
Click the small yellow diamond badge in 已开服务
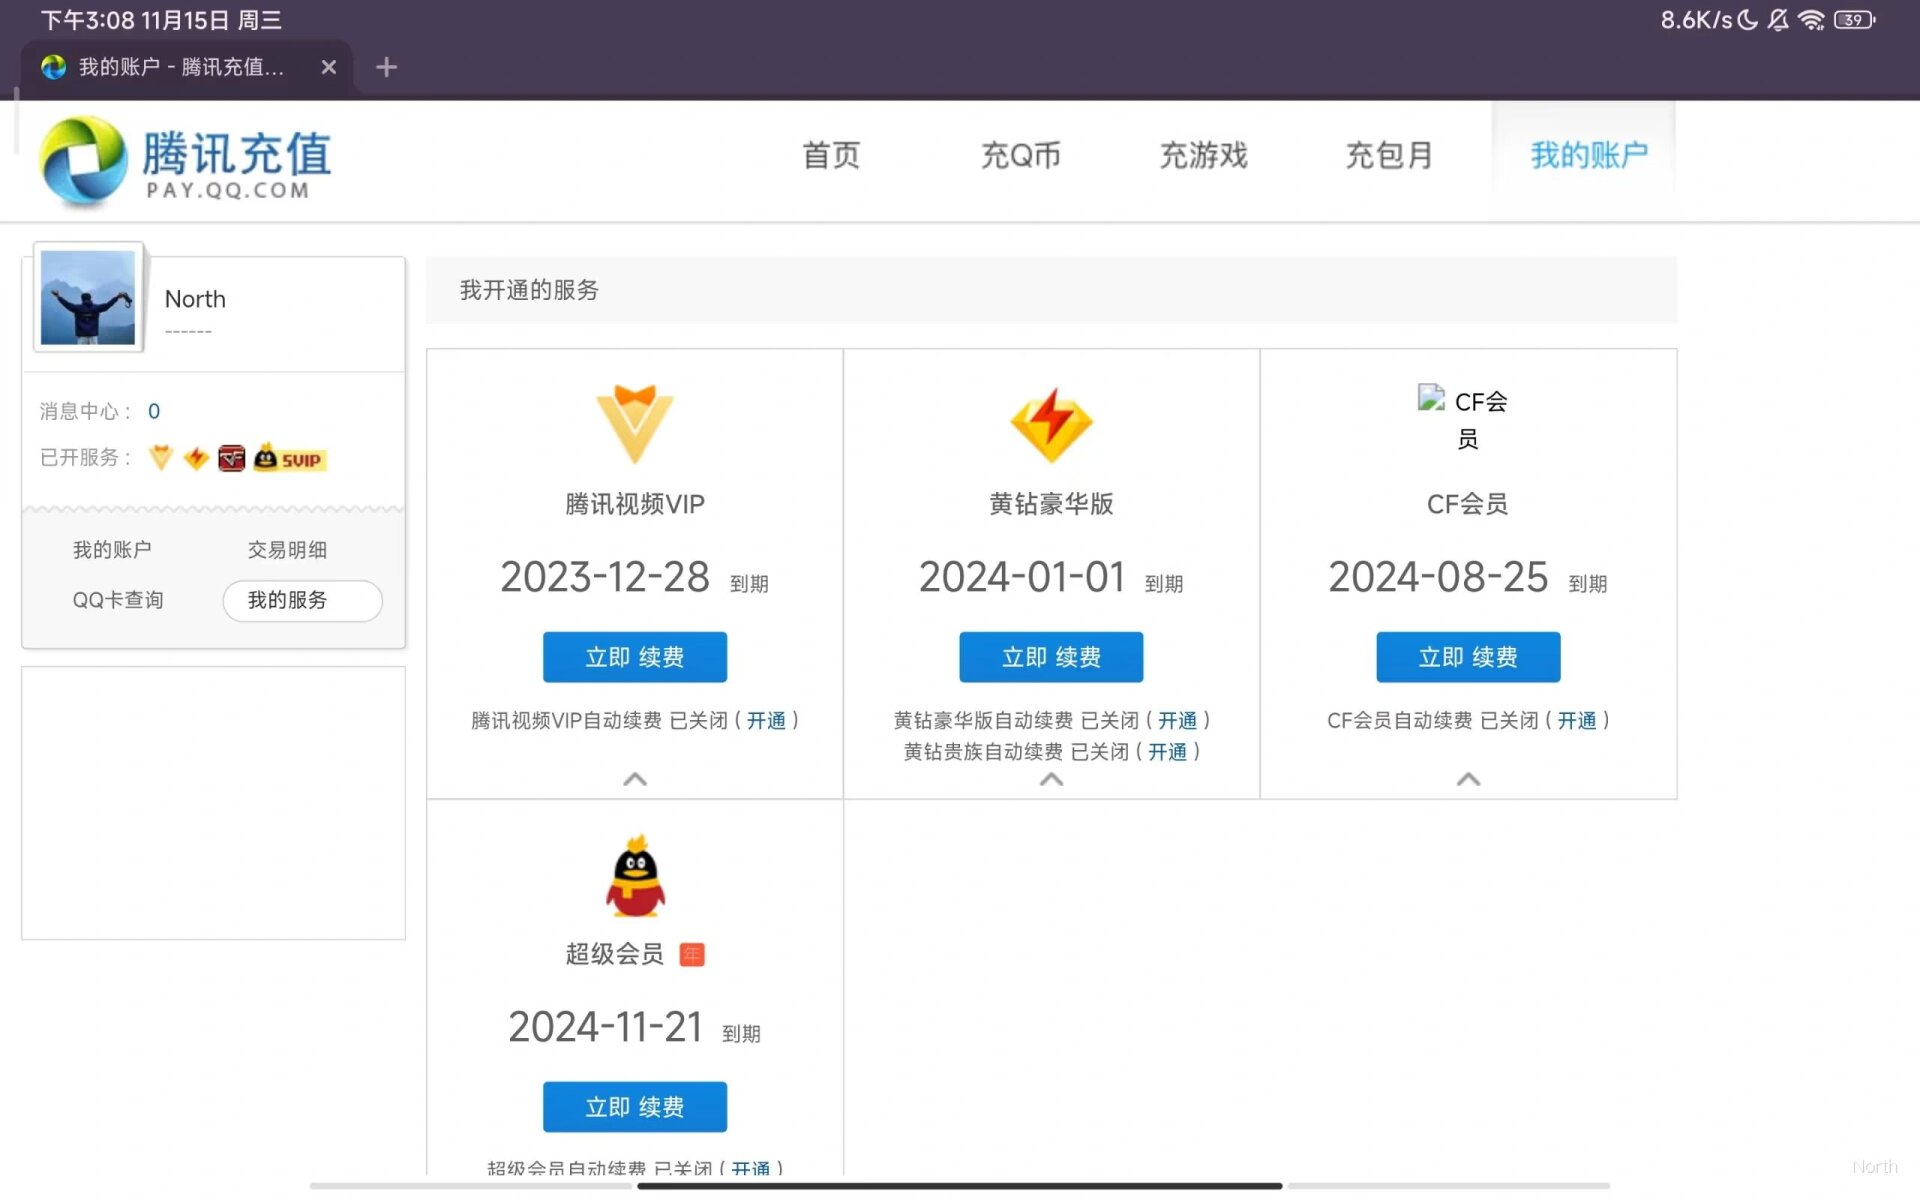196,458
